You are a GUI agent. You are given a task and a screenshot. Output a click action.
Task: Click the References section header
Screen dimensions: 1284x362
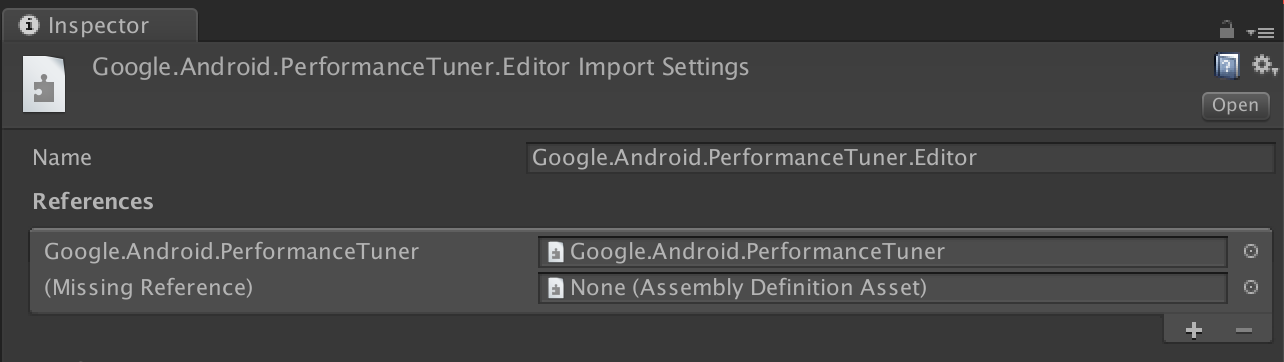93,201
